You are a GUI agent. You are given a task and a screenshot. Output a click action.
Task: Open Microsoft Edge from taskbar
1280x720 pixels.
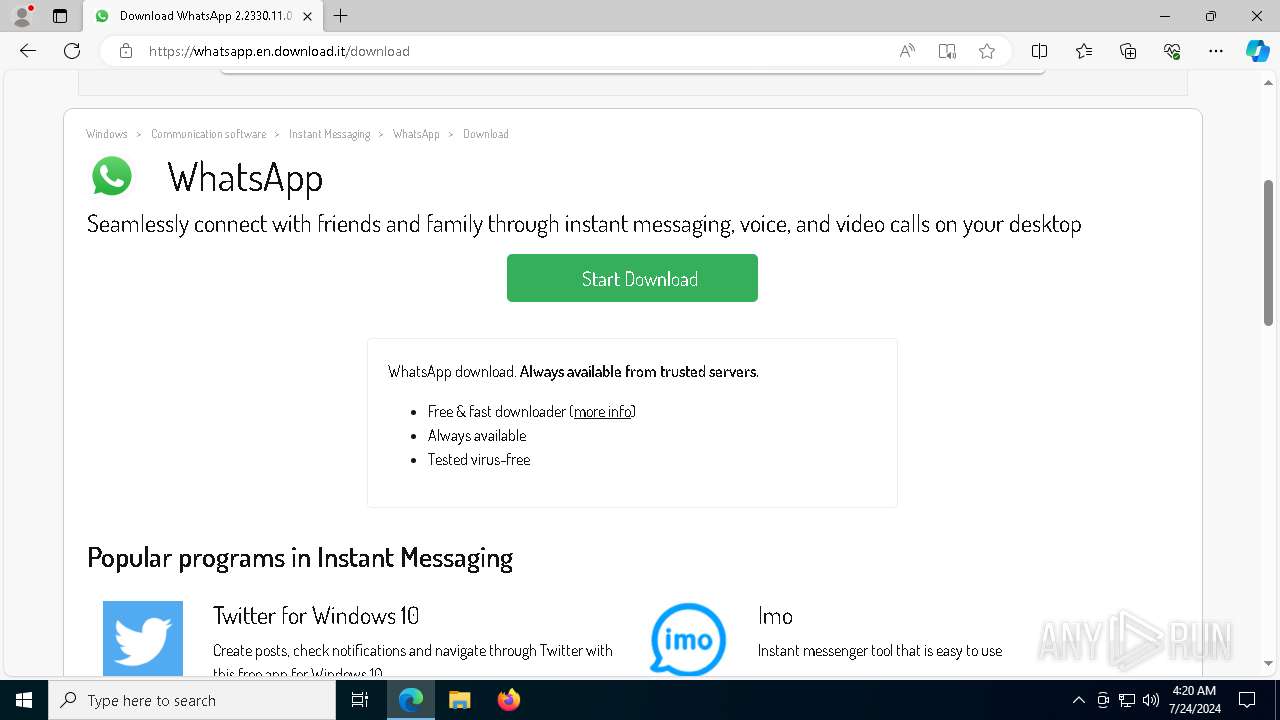tap(411, 700)
